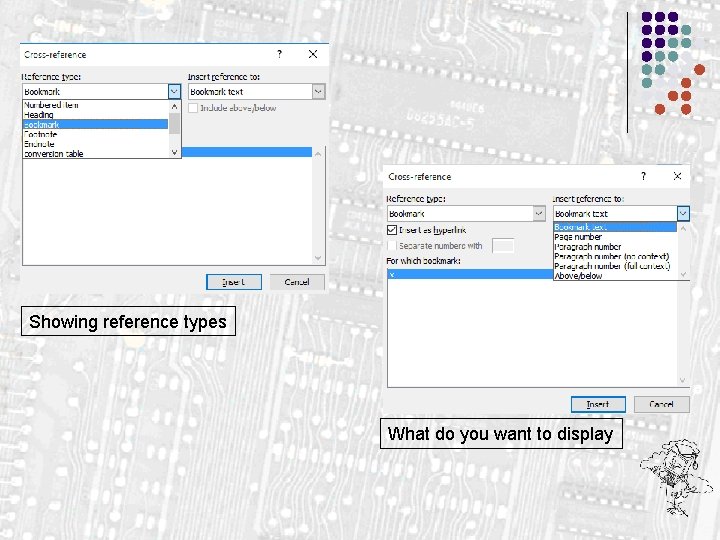Uncheck Insert as hyperlink checkbox
Viewport: 720px width, 540px height.
click(392, 230)
